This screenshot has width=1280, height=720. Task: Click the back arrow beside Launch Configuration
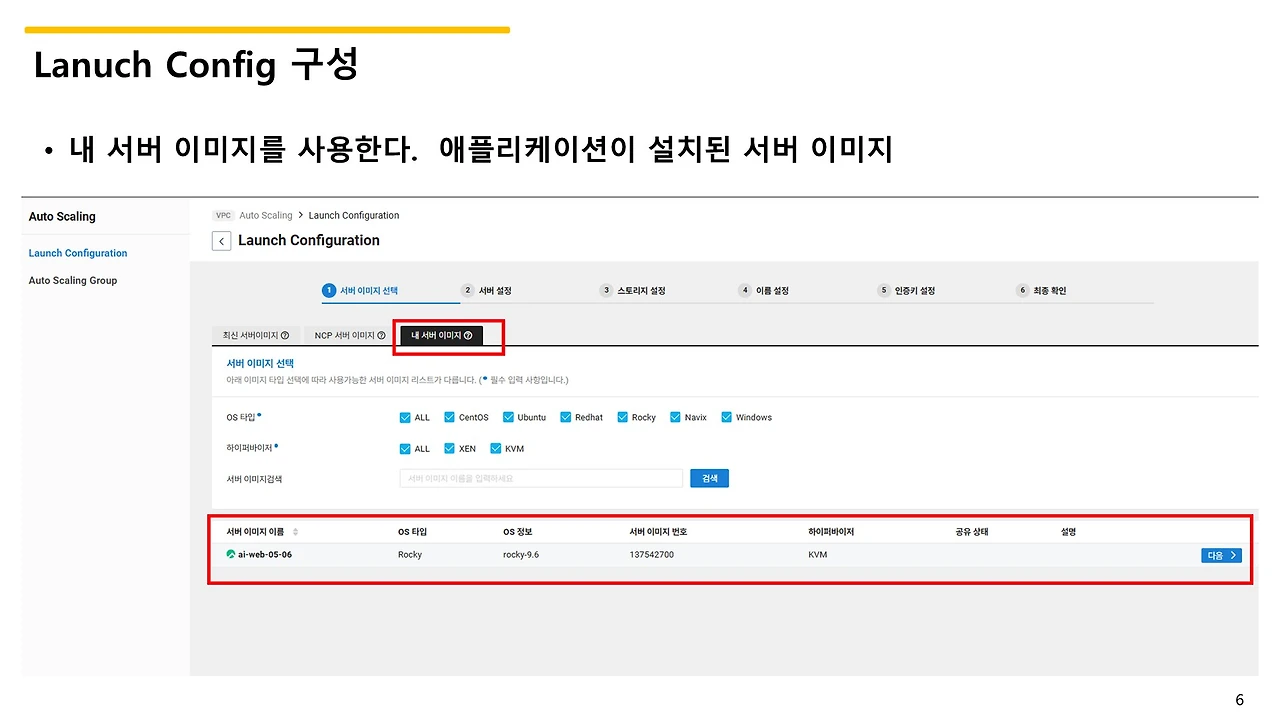click(x=221, y=241)
